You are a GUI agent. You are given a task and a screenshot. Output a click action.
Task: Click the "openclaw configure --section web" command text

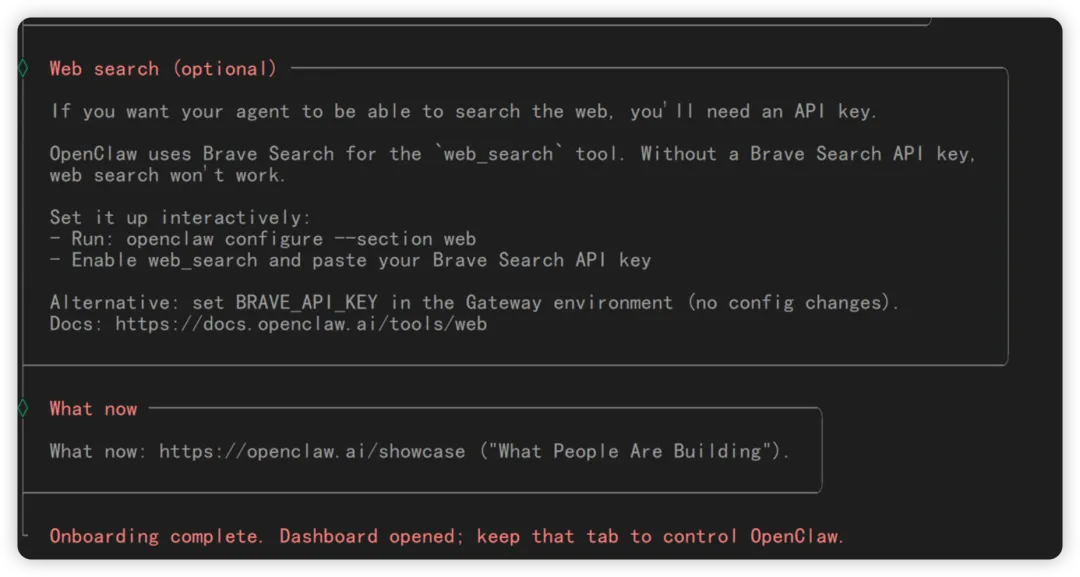[x=301, y=239]
